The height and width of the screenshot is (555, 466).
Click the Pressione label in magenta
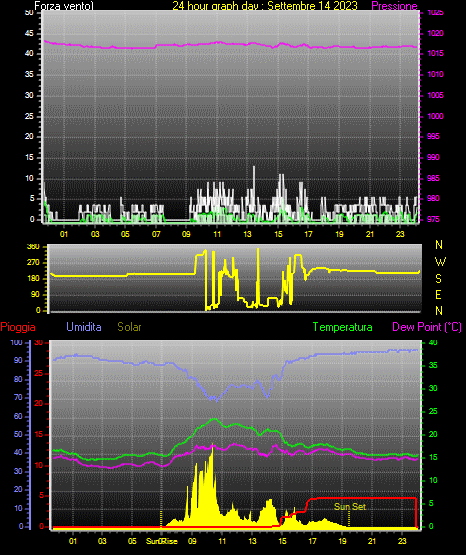[x=394, y=6]
